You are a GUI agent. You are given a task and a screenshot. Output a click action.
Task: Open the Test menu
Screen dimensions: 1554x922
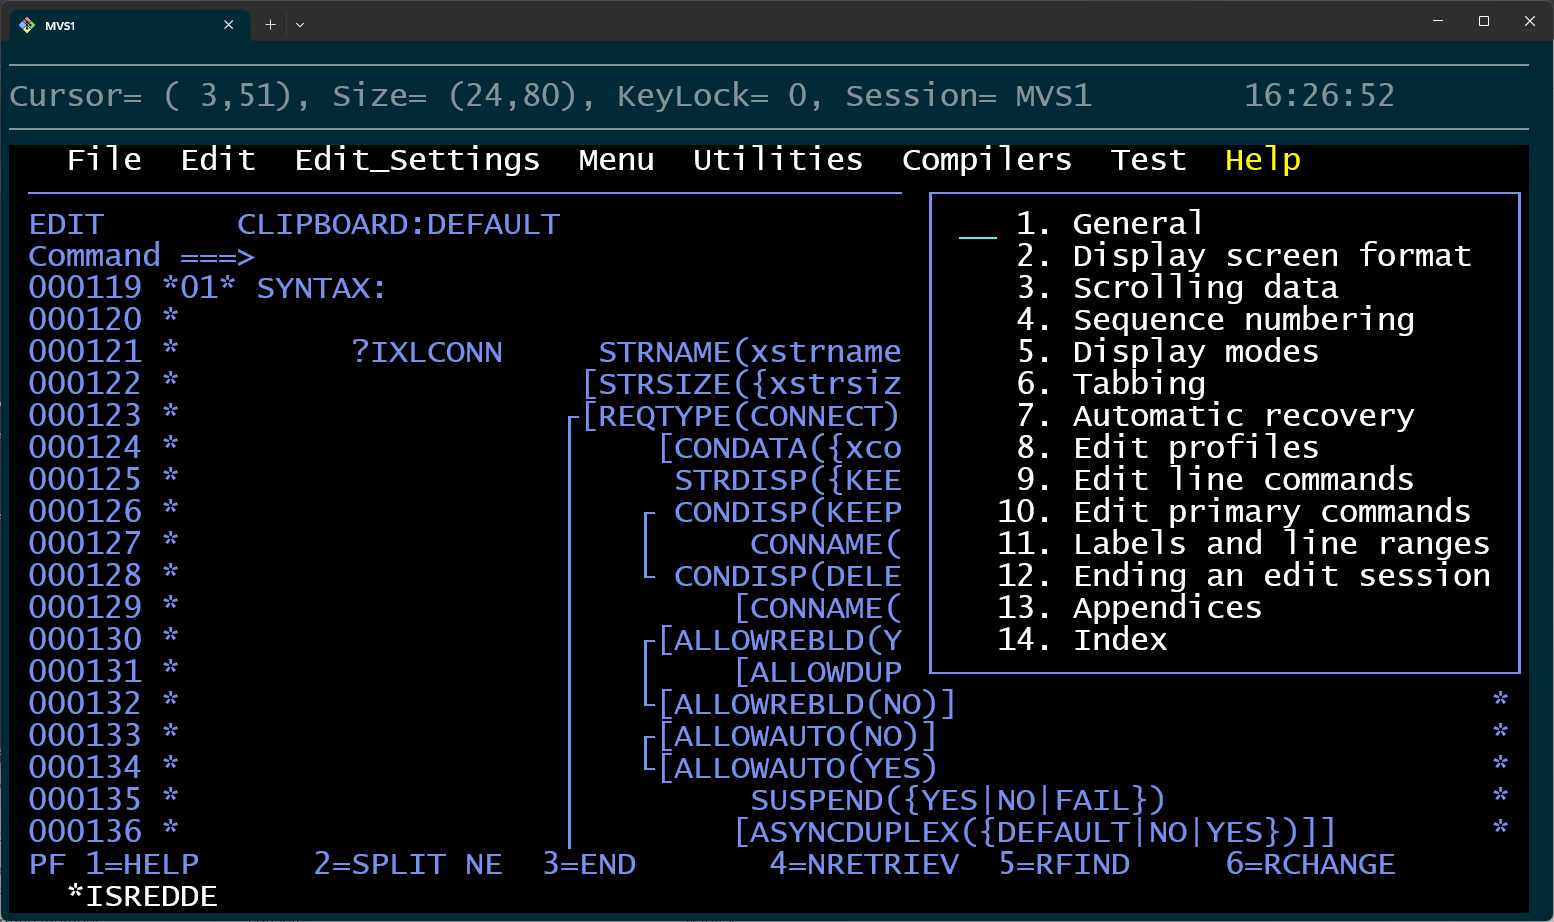click(1147, 159)
